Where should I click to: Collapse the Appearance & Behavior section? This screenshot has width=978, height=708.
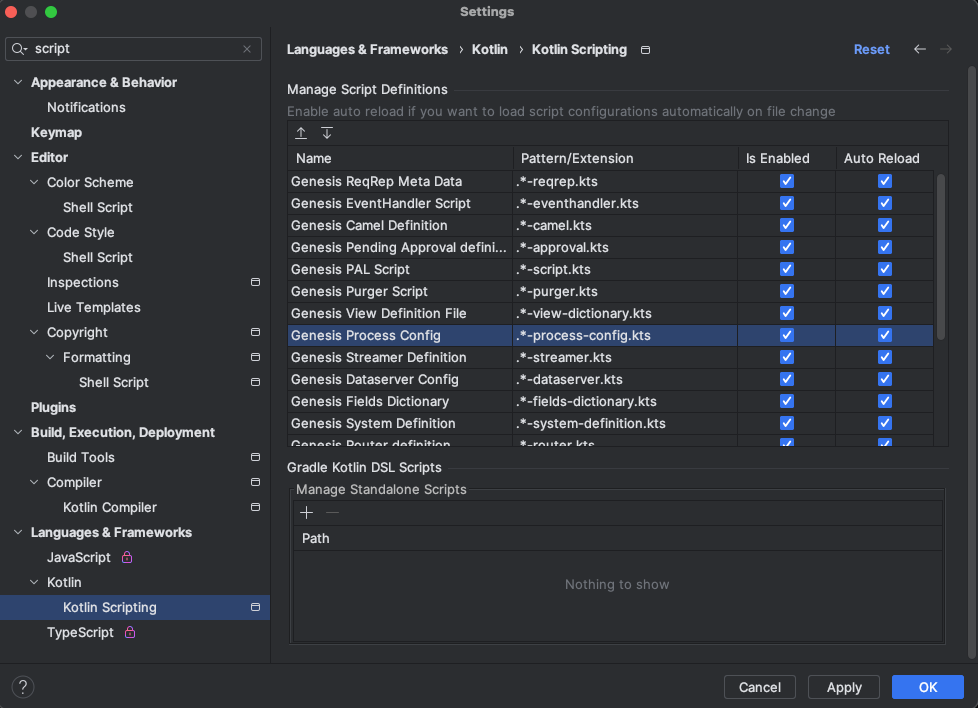[x=18, y=82]
